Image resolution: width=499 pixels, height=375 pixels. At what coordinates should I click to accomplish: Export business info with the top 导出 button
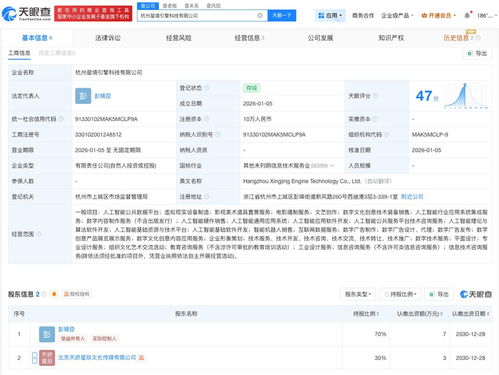click(477, 53)
